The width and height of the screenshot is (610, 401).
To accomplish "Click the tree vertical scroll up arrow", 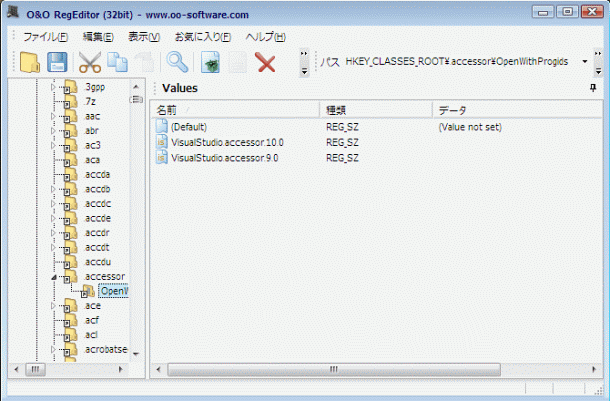I will pyautogui.click(x=136, y=87).
